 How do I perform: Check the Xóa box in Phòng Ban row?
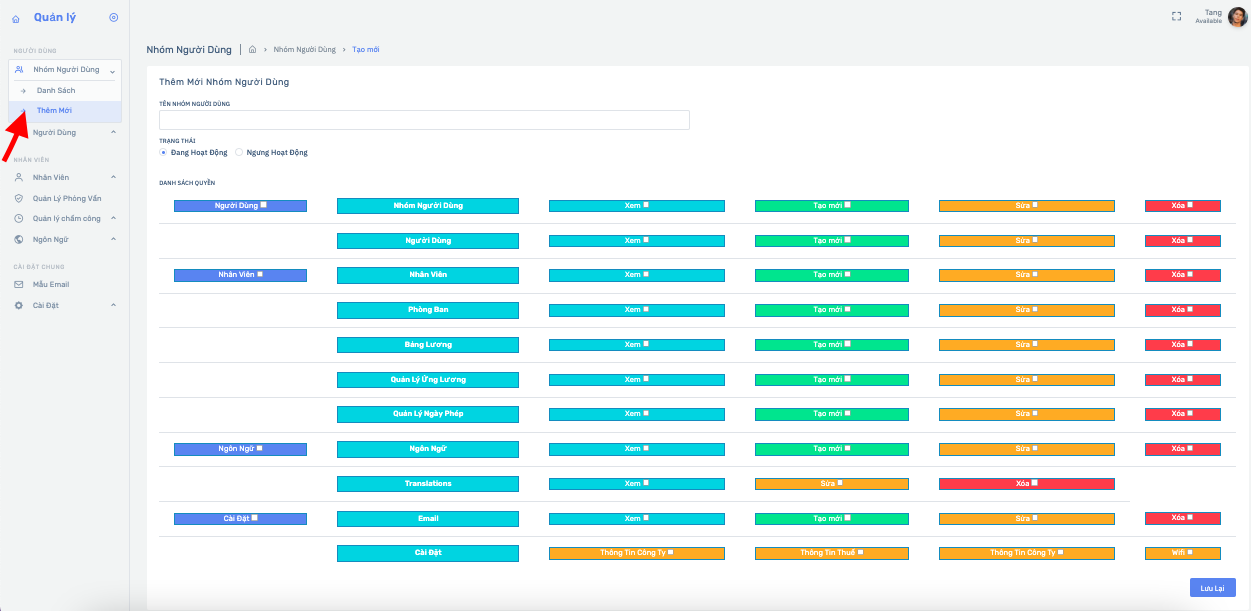coord(1190,309)
